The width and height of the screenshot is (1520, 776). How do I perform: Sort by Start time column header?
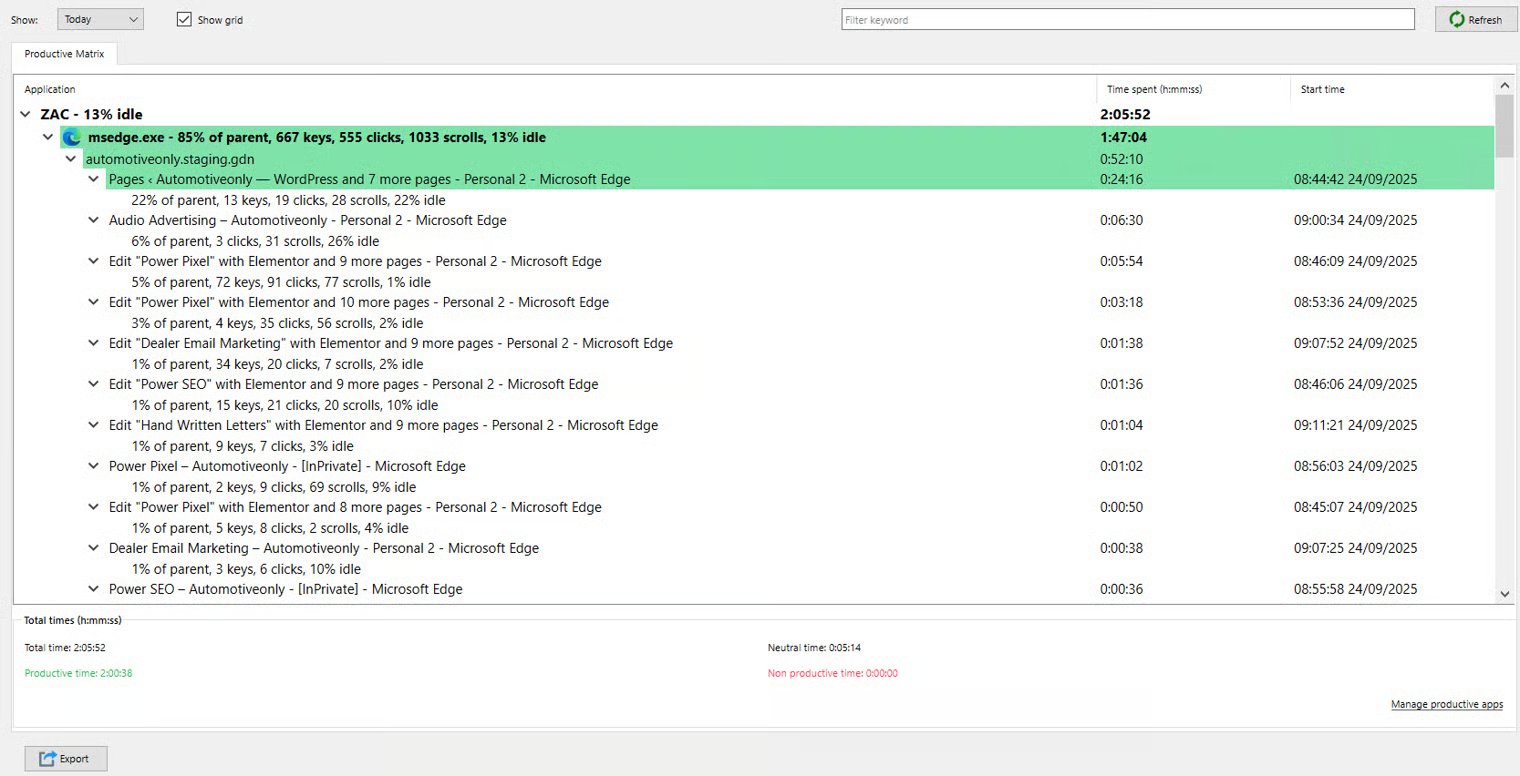pos(1322,90)
